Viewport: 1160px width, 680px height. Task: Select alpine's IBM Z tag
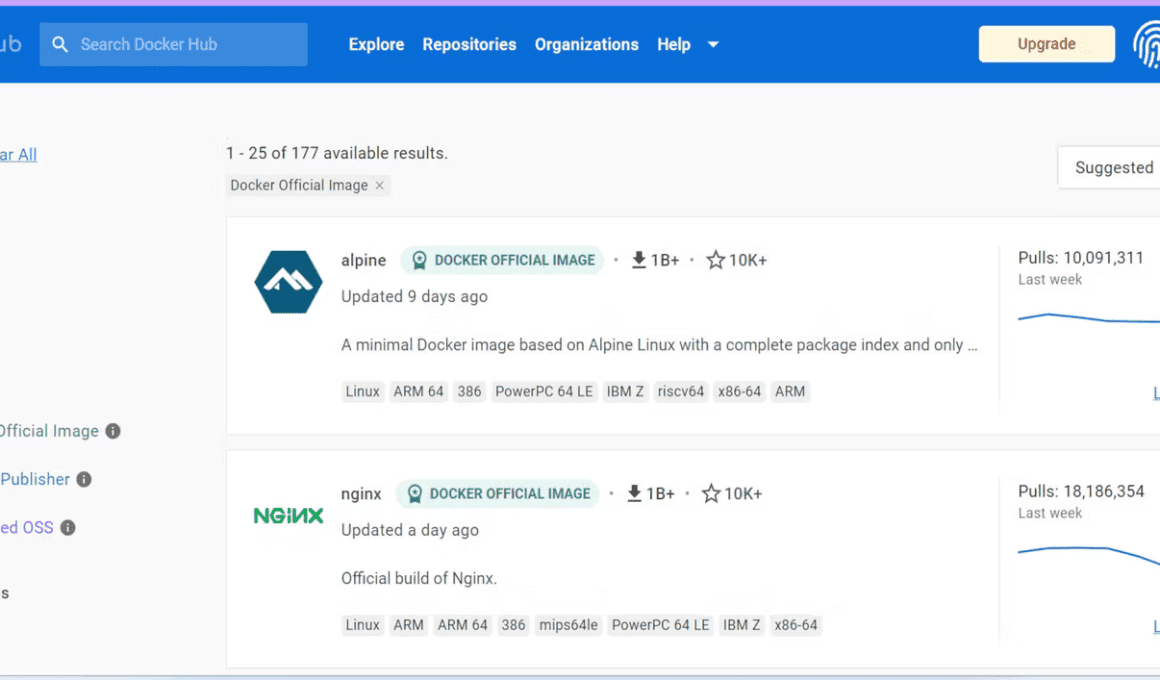pos(625,391)
